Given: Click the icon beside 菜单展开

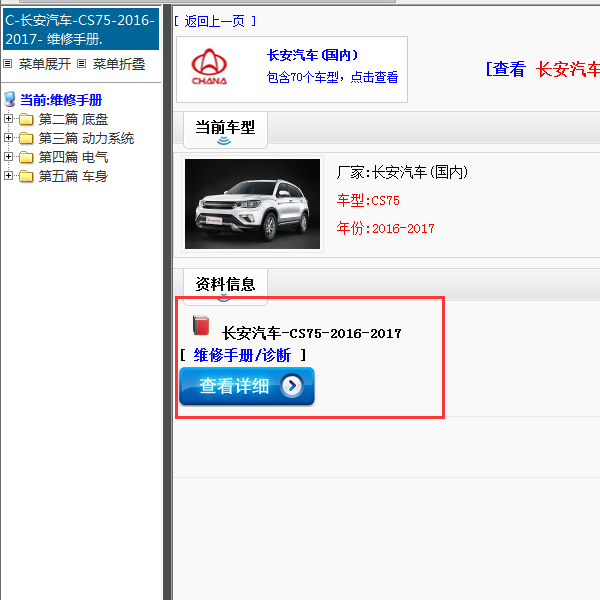Looking at the screenshot, I should pos(8,64).
